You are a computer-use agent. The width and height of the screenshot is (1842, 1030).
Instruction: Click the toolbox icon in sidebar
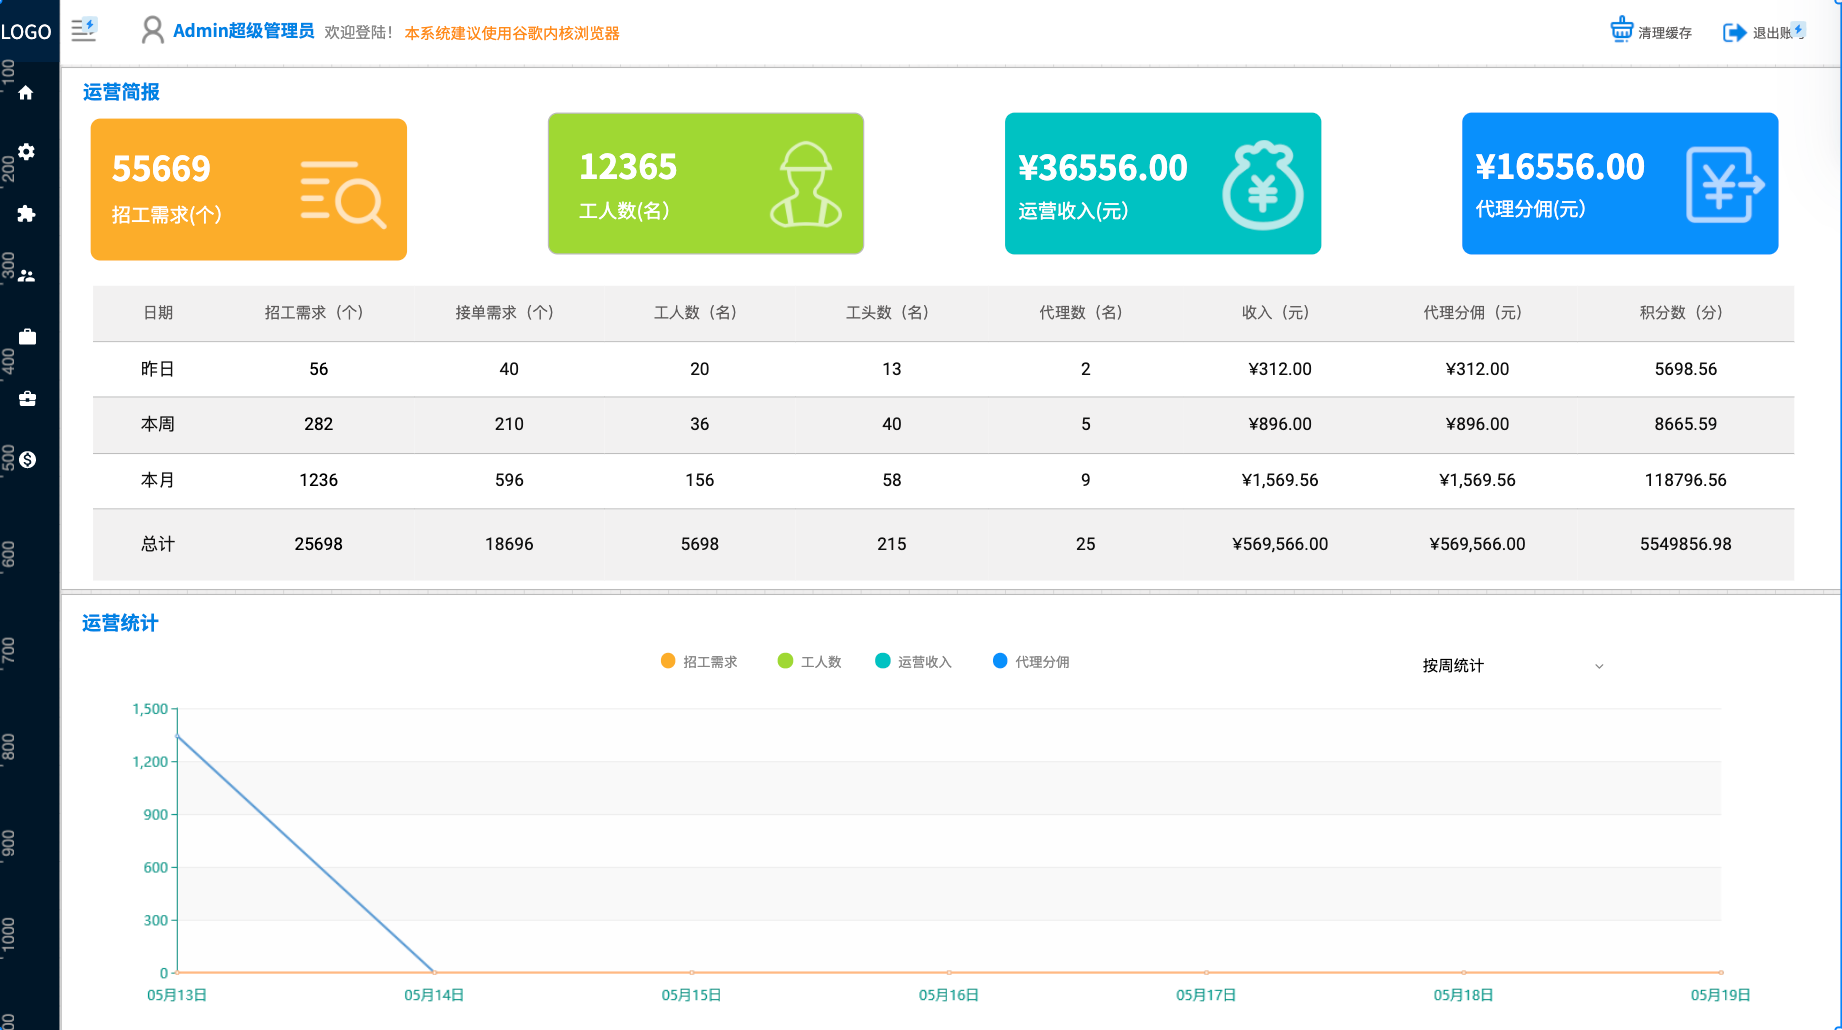tap(27, 398)
